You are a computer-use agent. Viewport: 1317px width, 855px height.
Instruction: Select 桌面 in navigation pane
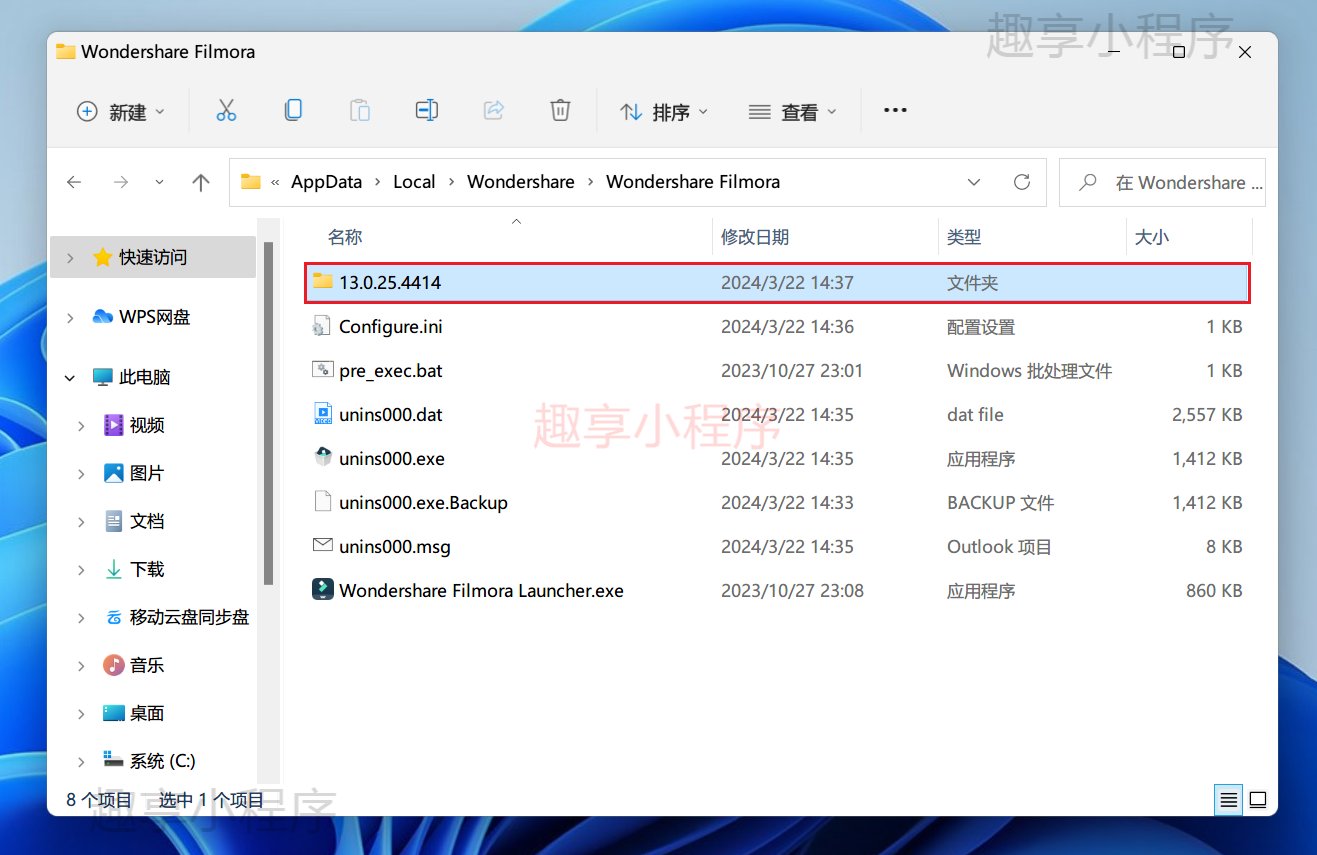[x=147, y=713]
